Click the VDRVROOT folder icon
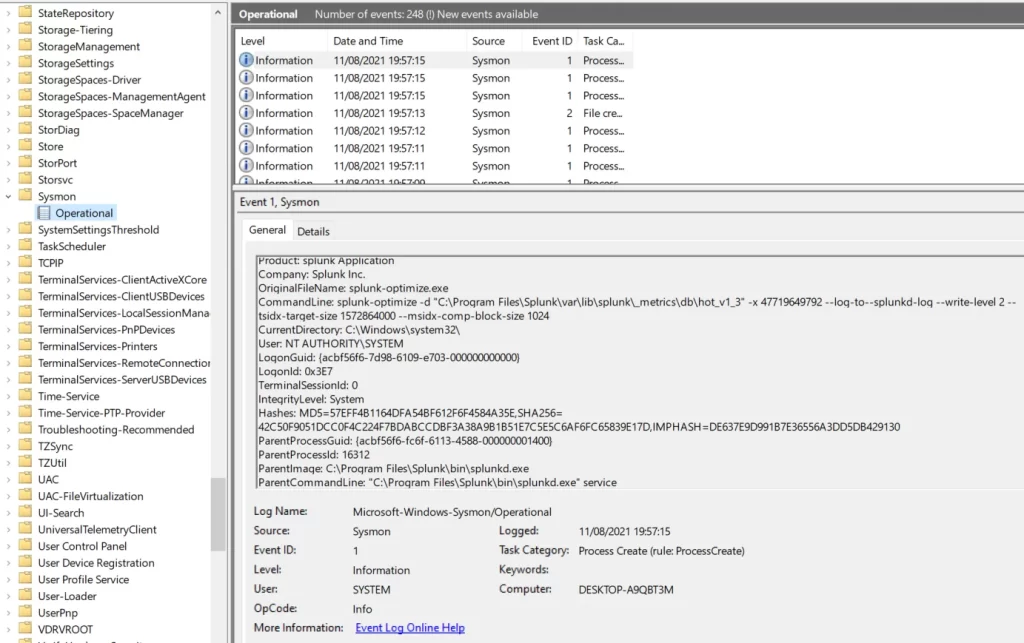This screenshot has height=643, width=1024. point(25,628)
